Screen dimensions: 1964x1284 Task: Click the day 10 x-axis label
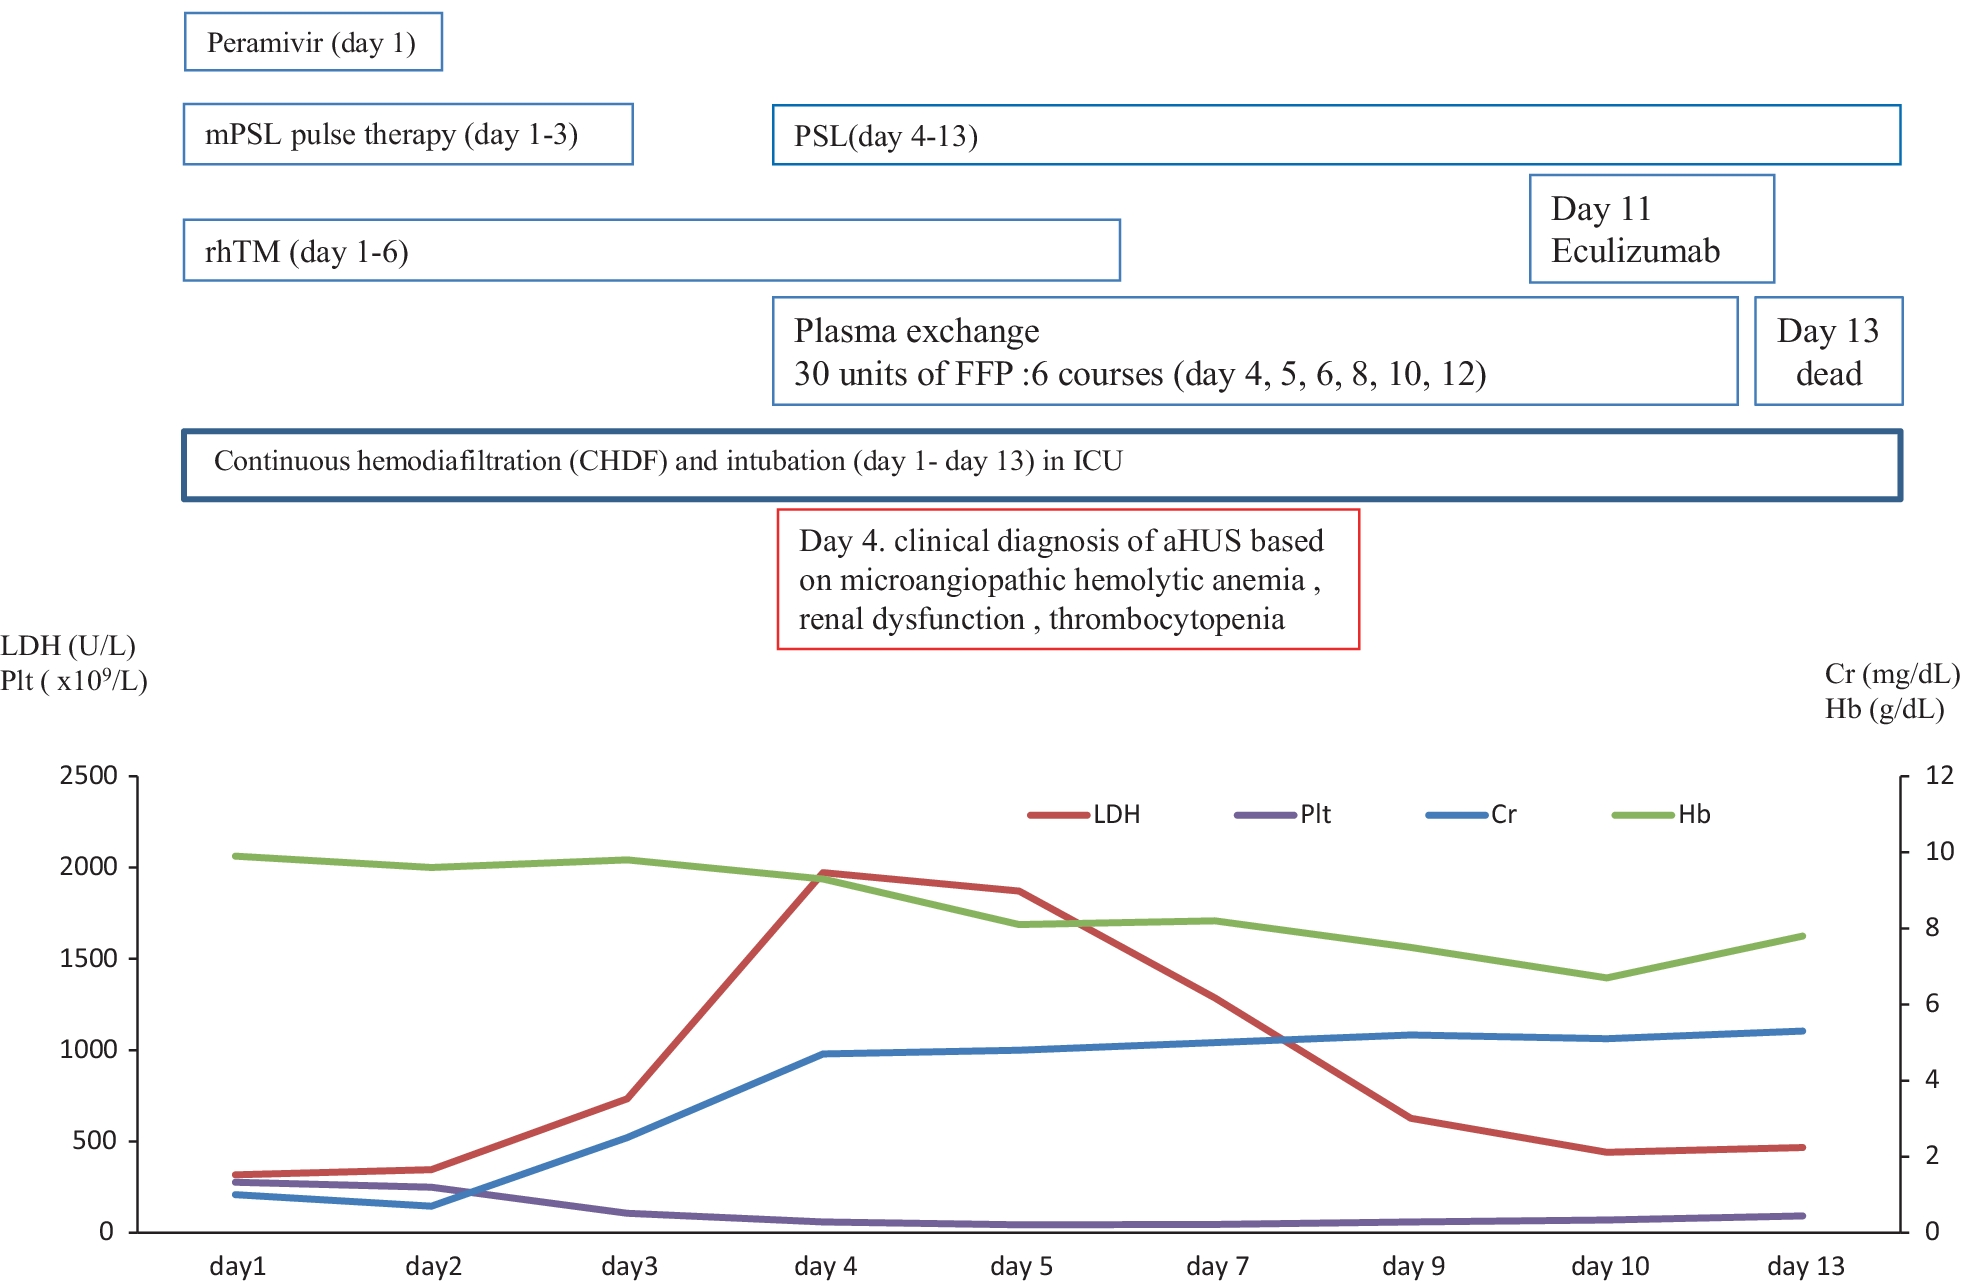coord(1610,1267)
